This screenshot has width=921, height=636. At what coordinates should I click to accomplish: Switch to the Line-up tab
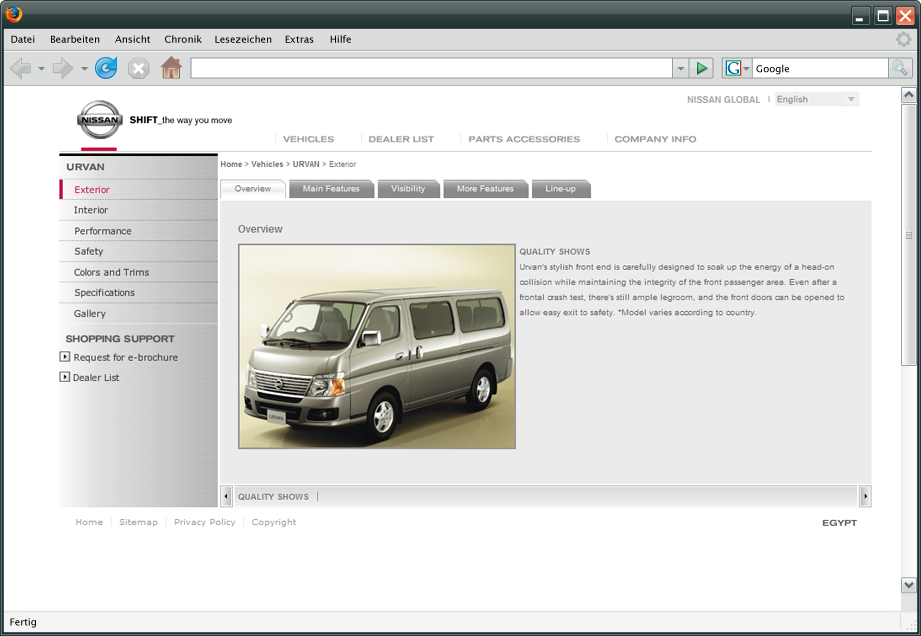560,189
